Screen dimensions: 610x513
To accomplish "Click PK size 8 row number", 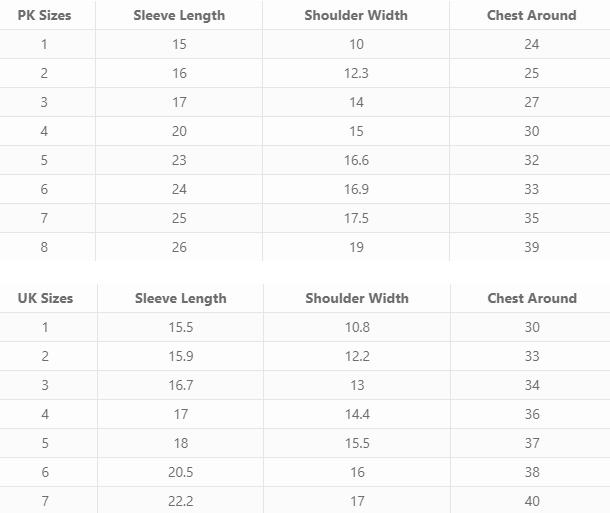I will click(x=44, y=247).
